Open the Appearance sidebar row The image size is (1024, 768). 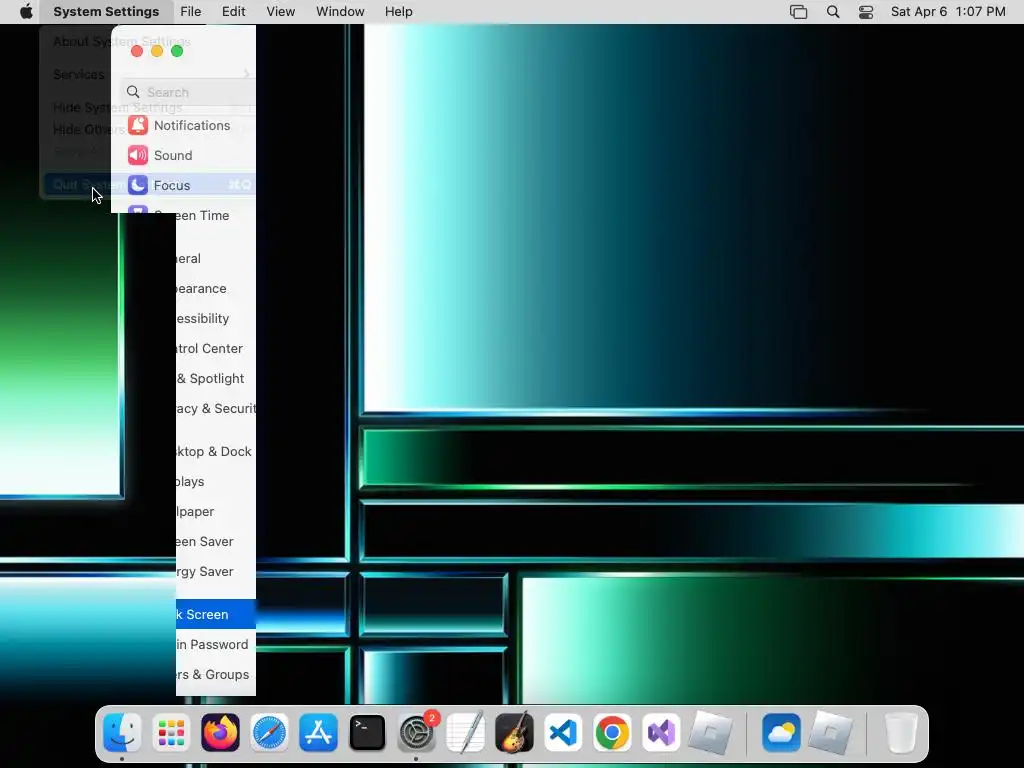216,288
